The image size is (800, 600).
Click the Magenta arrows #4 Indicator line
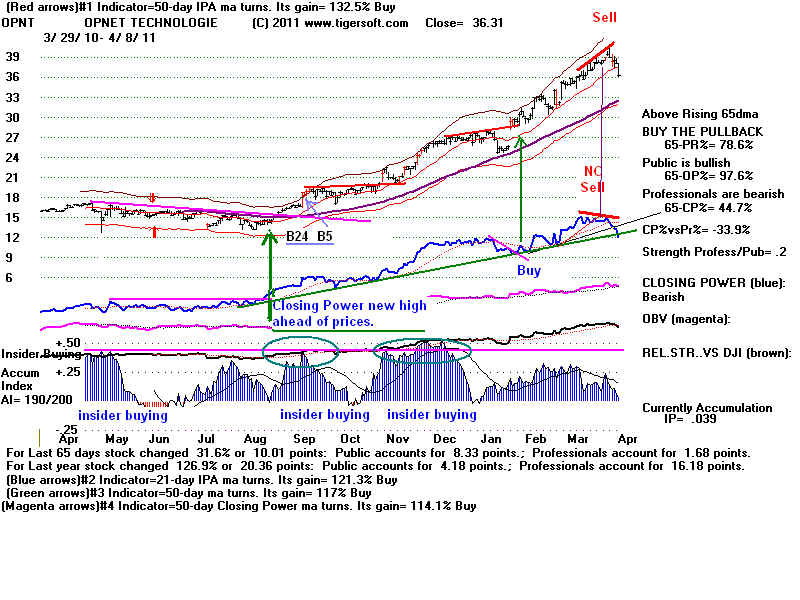tap(239, 506)
